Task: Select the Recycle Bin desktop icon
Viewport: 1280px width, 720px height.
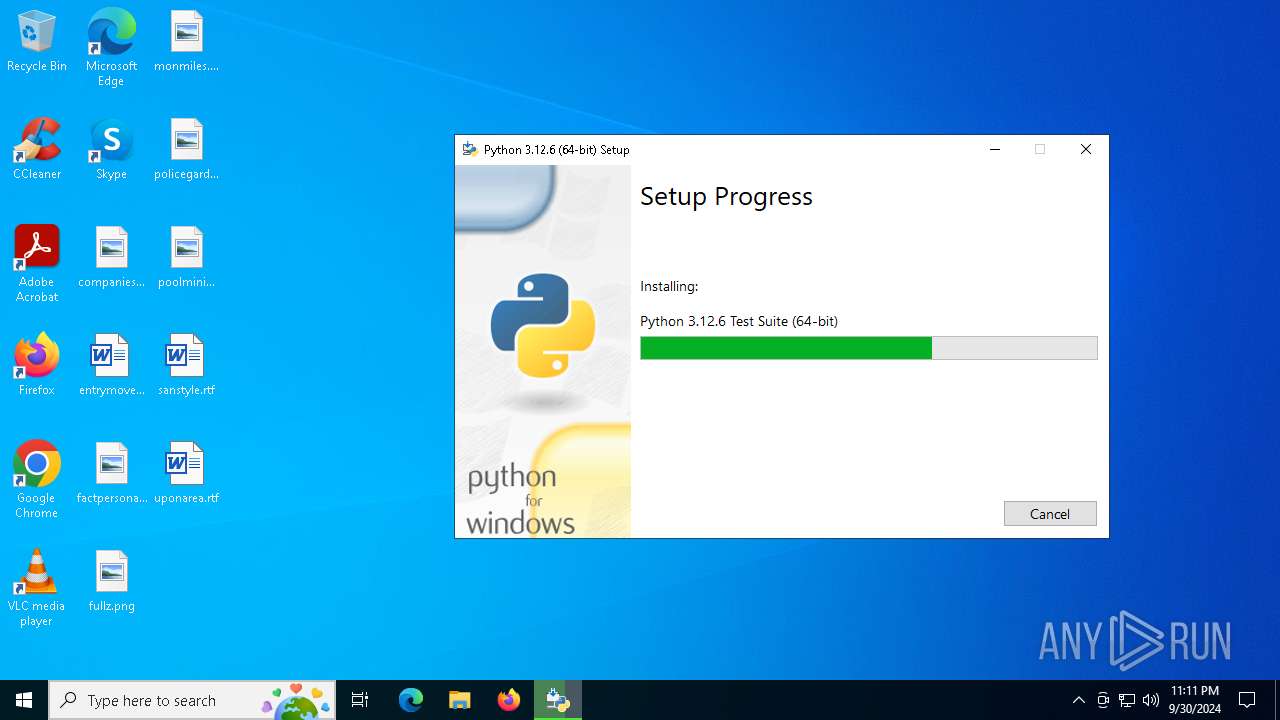Action: [x=37, y=42]
